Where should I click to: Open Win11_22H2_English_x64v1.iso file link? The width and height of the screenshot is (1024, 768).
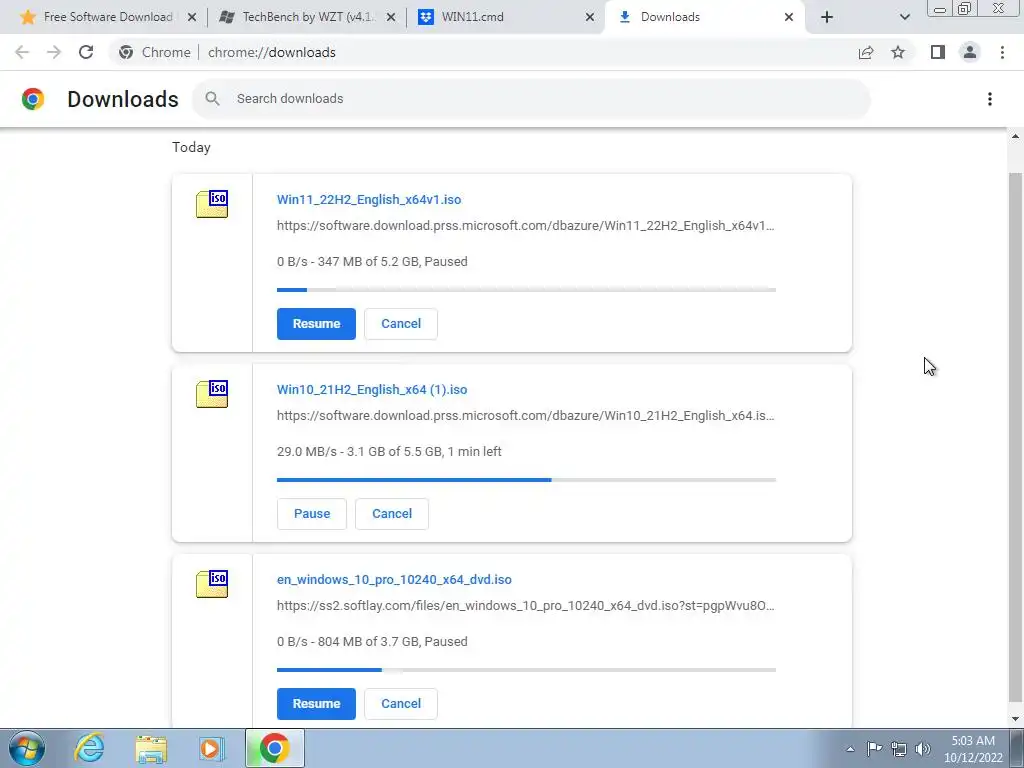(x=369, y=200)
